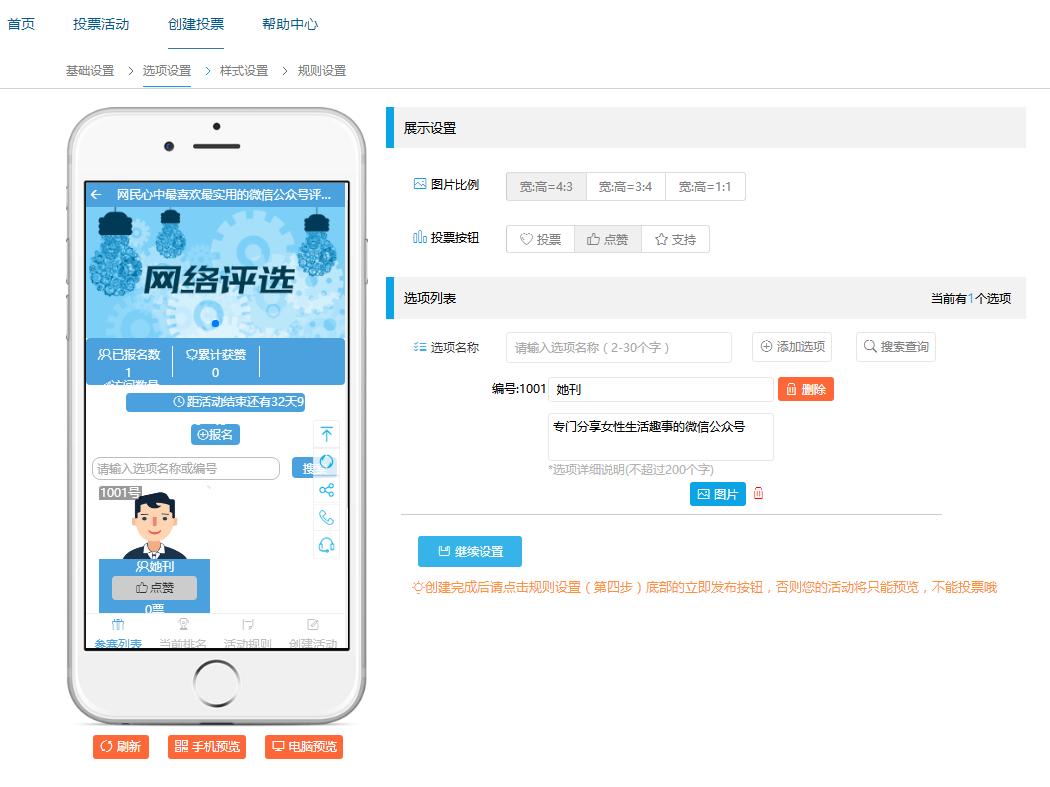Click the back arrow in phone preview header
Screen dimensions: 1050x787
click(96, 195)
